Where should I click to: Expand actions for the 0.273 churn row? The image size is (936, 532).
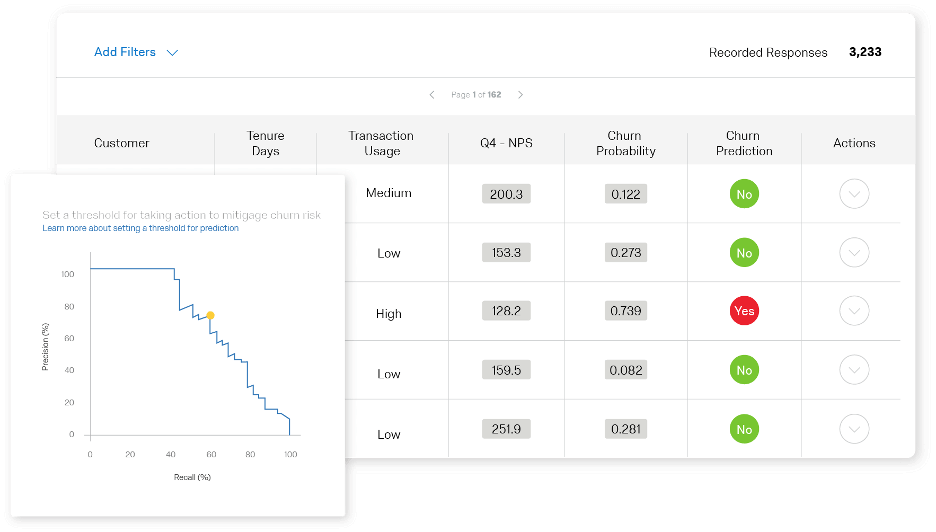coord(854,253)
